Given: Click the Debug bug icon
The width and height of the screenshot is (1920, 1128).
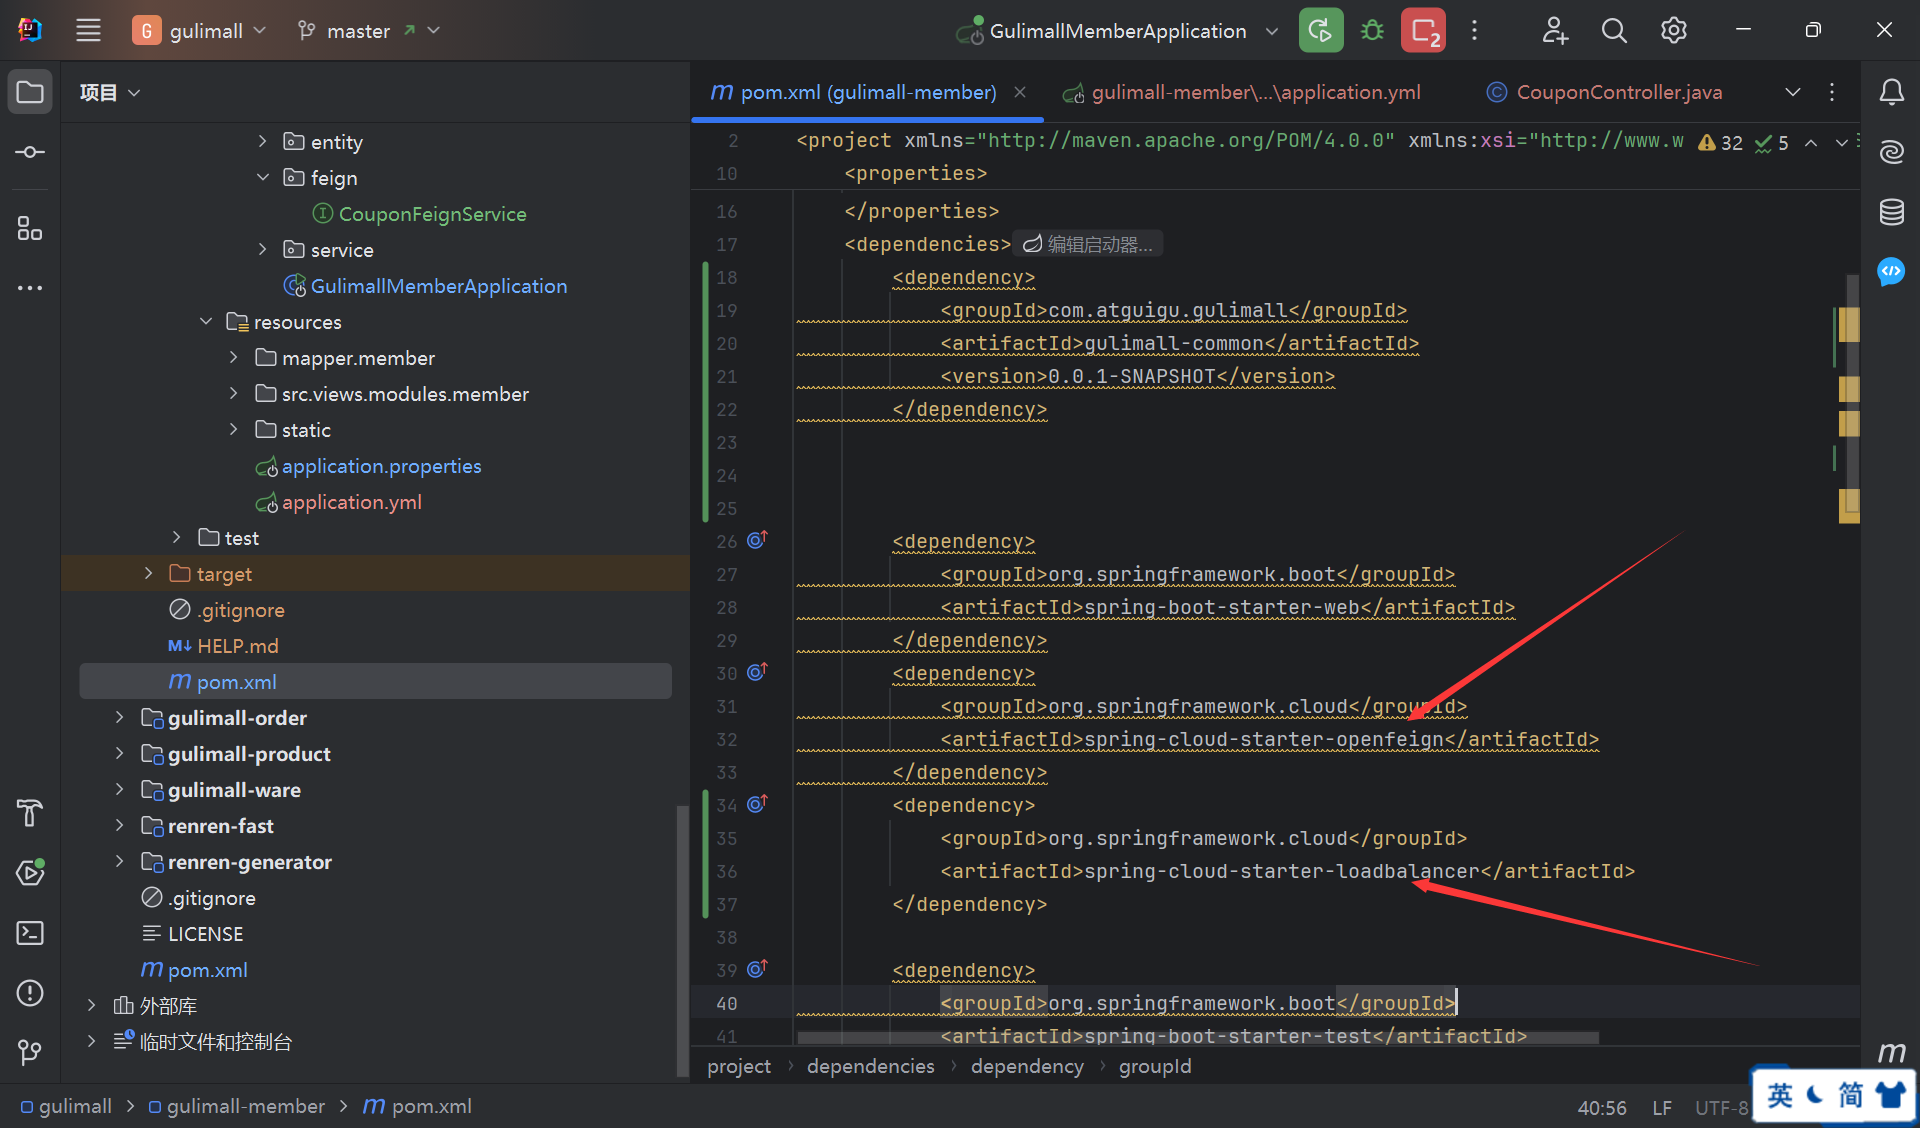Looking at the screenshot, I should (x=1372, y=30).
